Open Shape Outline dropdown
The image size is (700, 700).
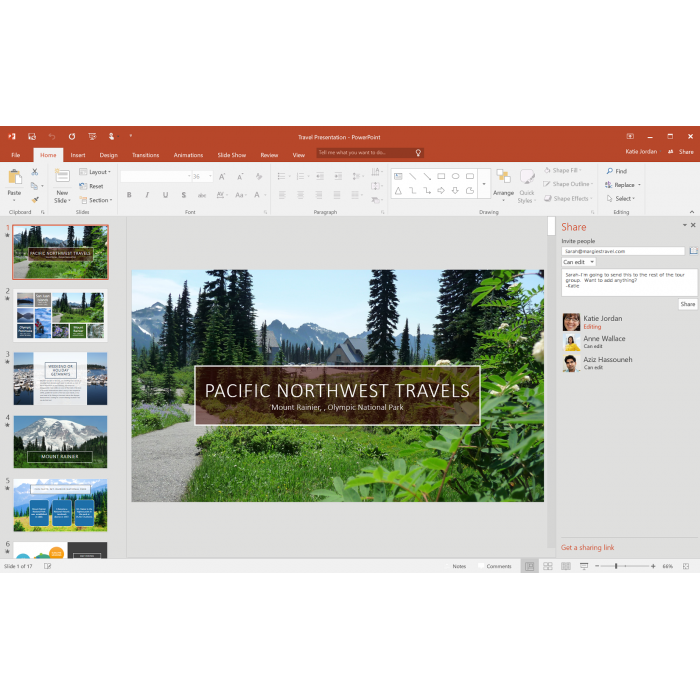pos(568,184)
